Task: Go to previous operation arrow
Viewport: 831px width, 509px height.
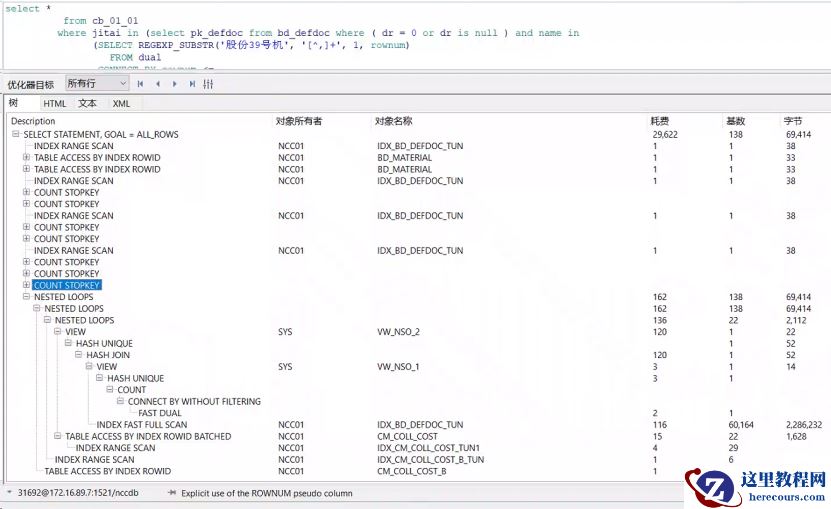Action: [x=157, y=84]
